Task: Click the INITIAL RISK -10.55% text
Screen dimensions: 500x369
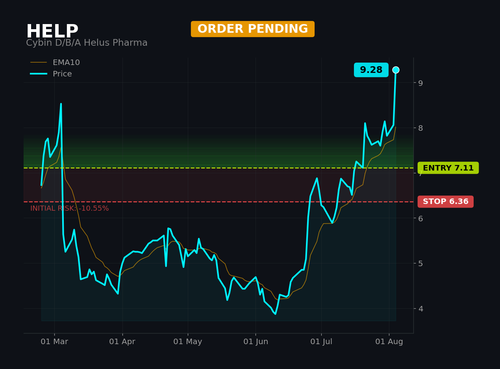Action: point(69,209)
